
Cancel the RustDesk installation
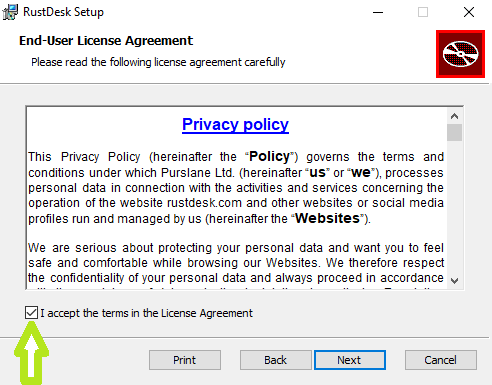(x=441, y=360)
